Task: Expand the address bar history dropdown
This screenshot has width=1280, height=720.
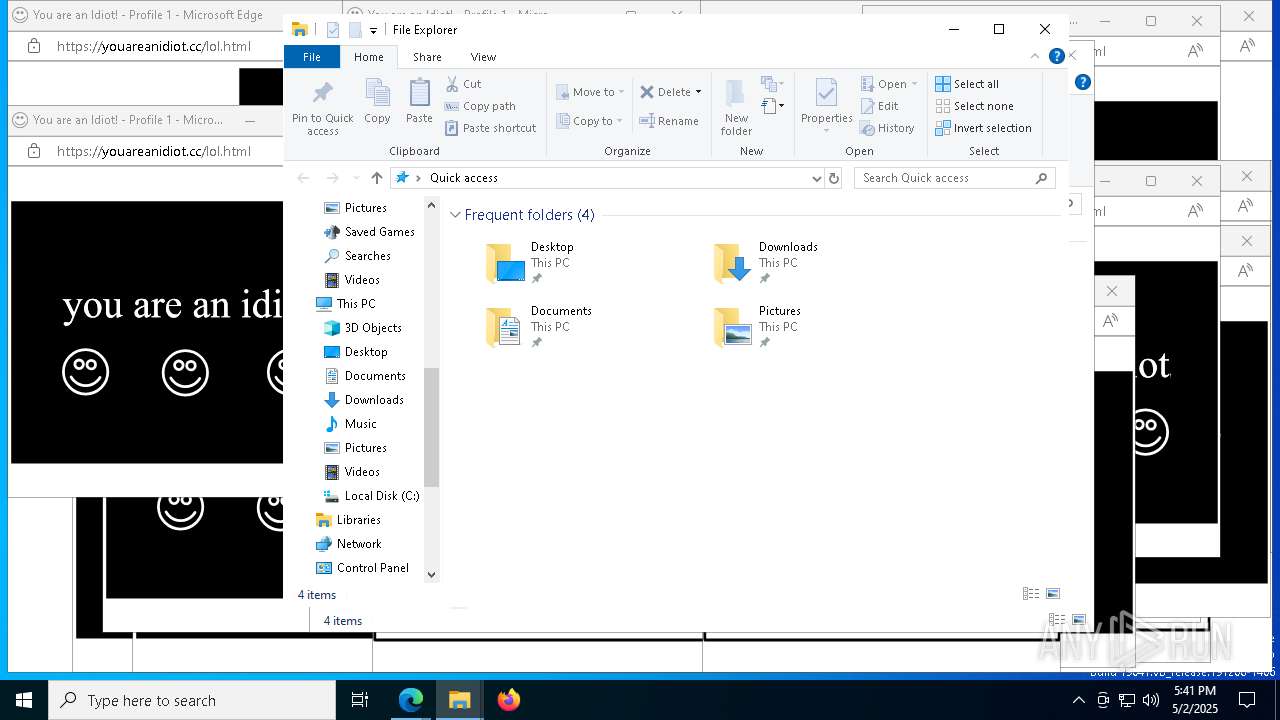Action: (817, 178)
